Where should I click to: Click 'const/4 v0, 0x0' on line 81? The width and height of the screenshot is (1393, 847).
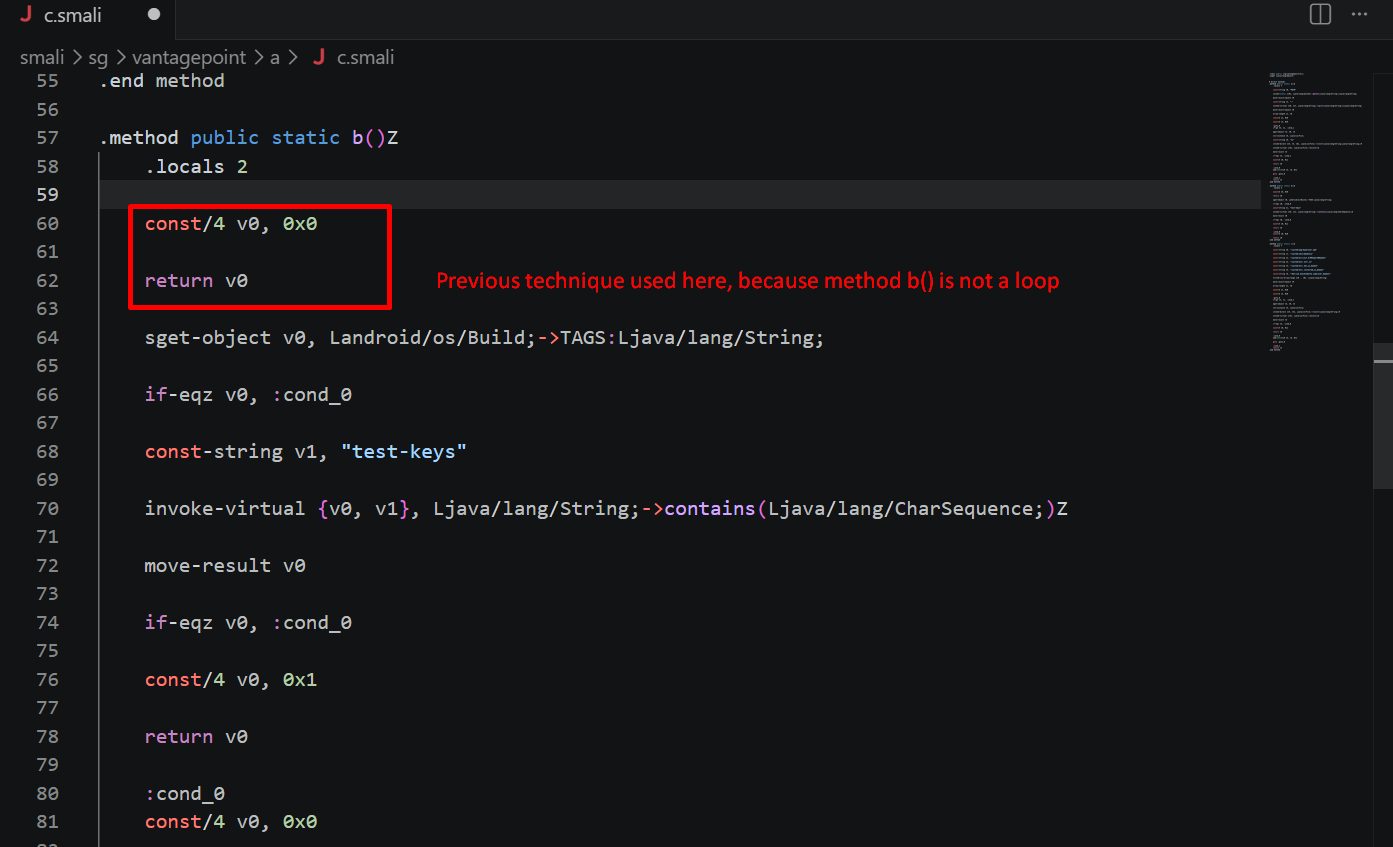click(231, 822)
